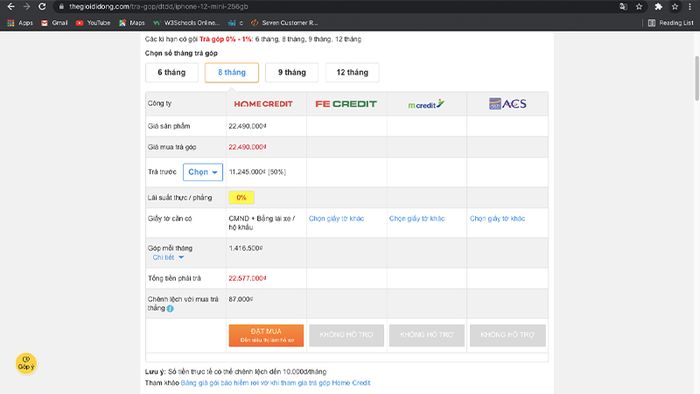This screenshot has height=394, width=700.
Task: Open the YouTube bookmark
Action: point(93,23)
